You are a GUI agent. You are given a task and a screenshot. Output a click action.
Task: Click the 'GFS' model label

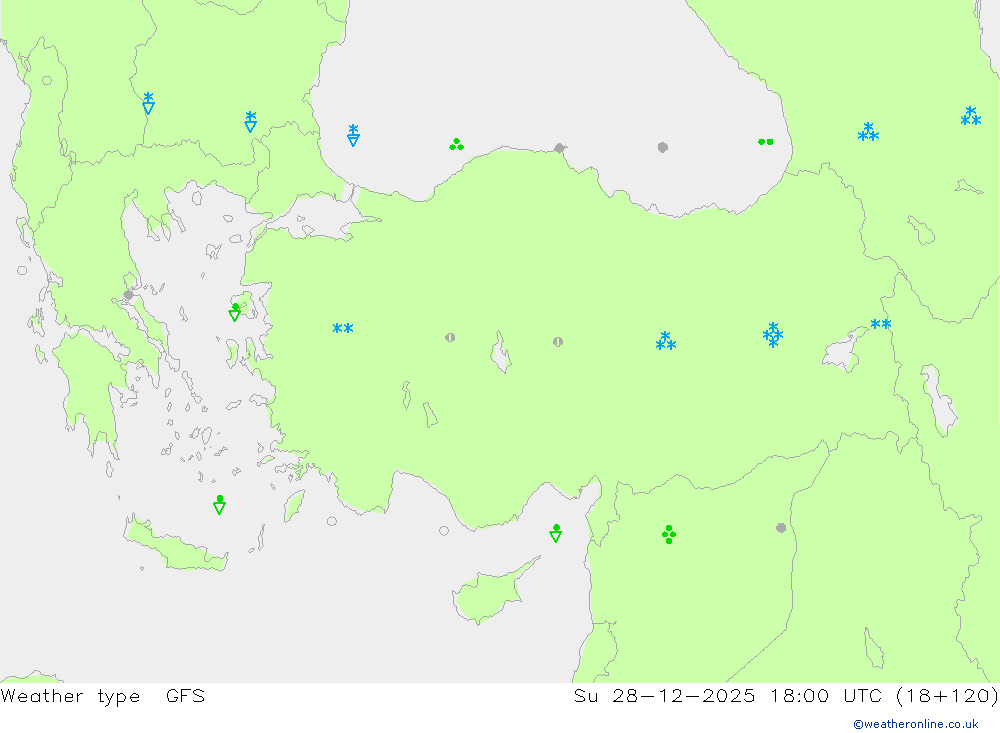[x=186, y=696]
